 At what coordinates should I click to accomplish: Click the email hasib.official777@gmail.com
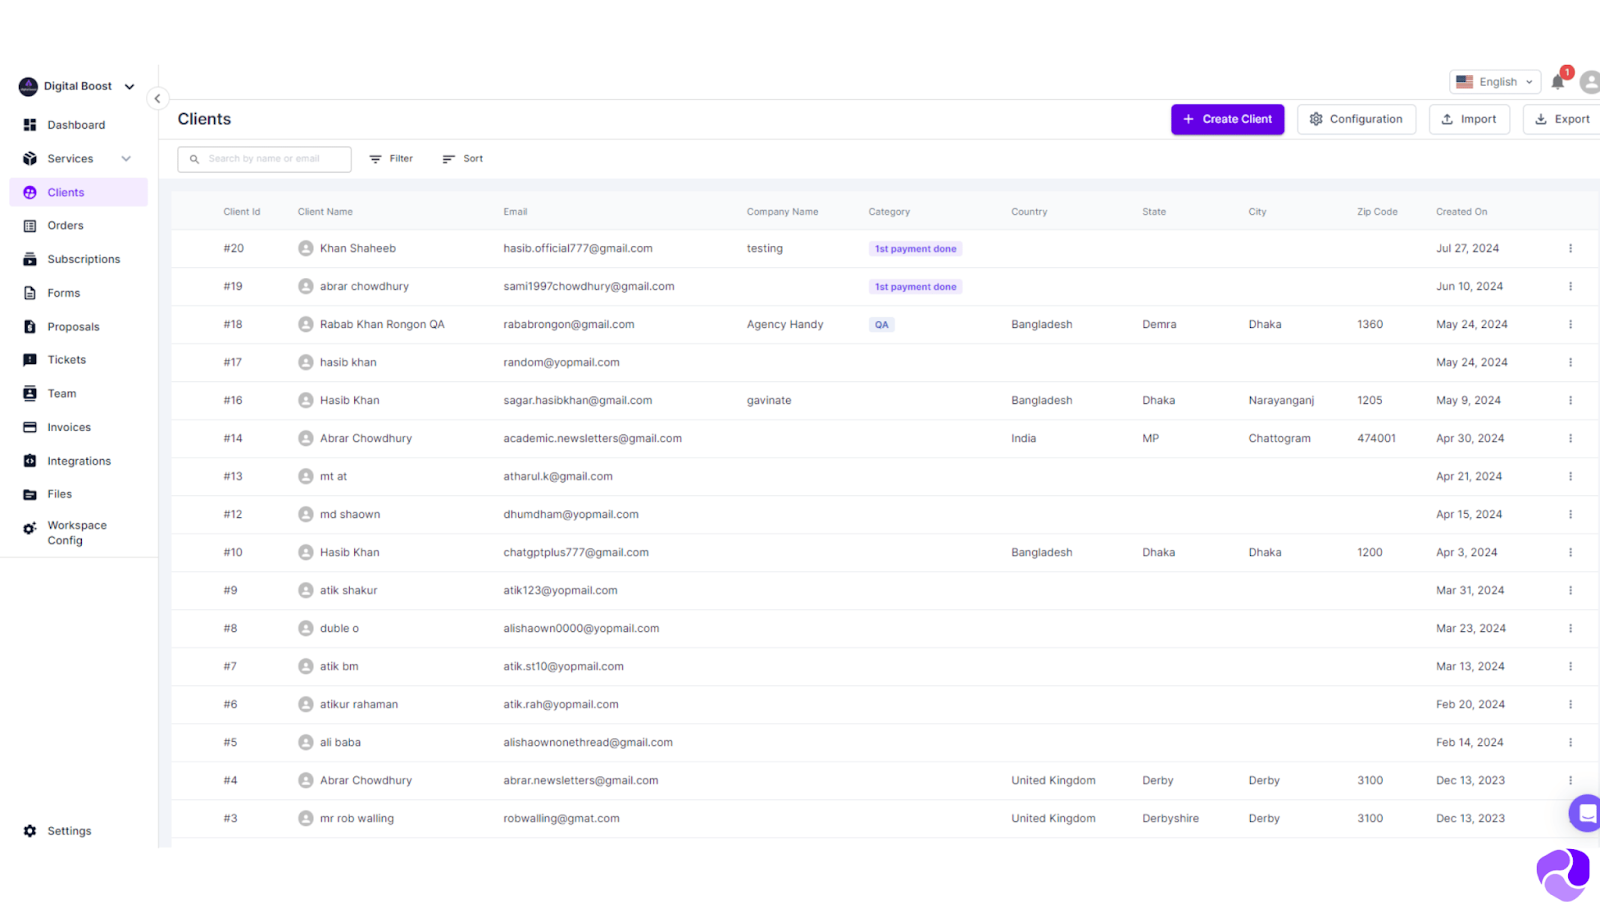coord(578,249)
